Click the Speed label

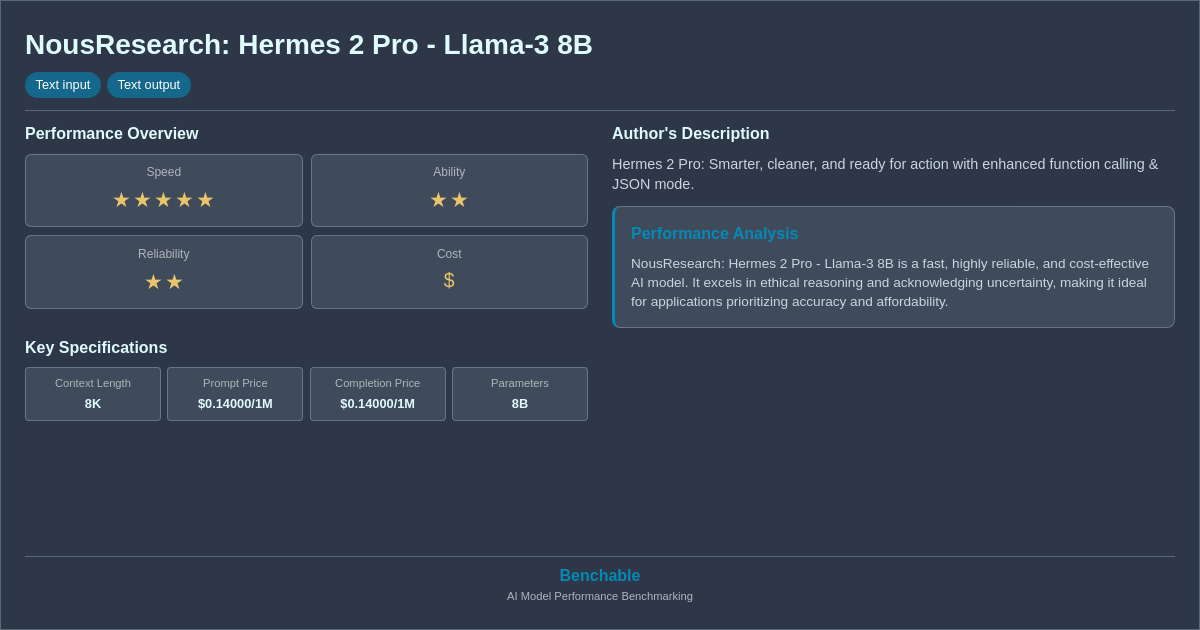[x=164, y=172]
